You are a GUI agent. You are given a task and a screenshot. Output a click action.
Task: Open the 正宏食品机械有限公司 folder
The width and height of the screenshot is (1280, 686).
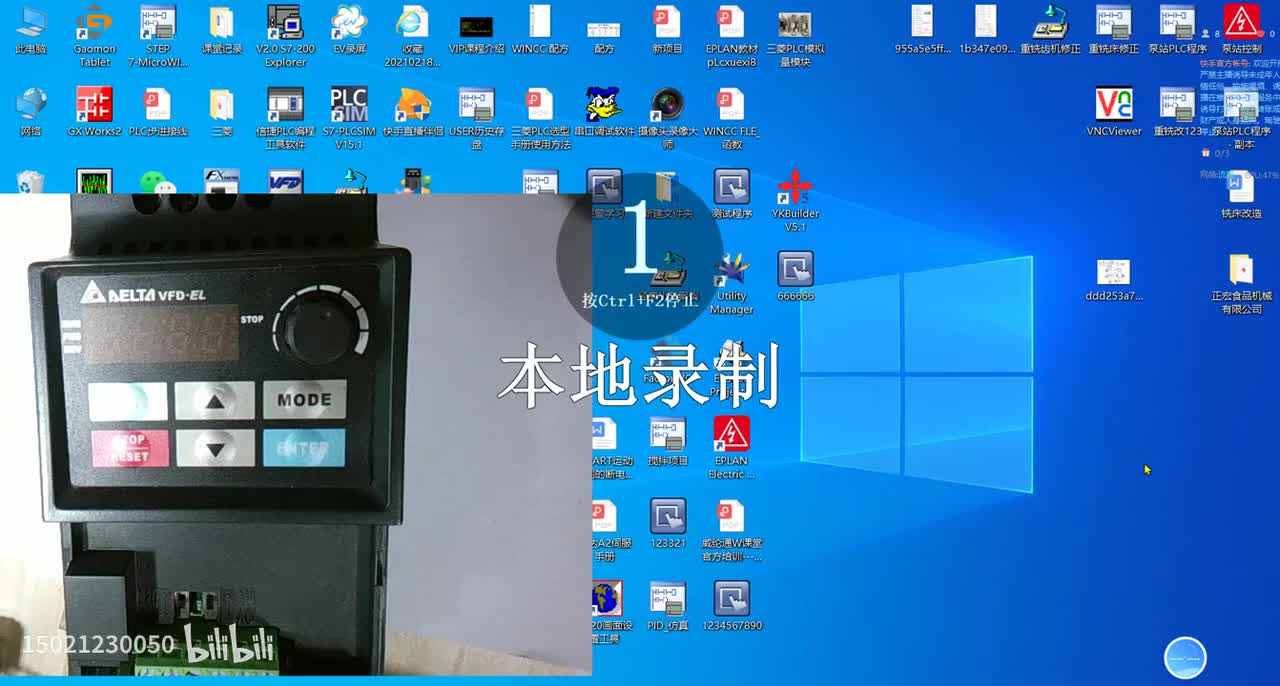1241,283
